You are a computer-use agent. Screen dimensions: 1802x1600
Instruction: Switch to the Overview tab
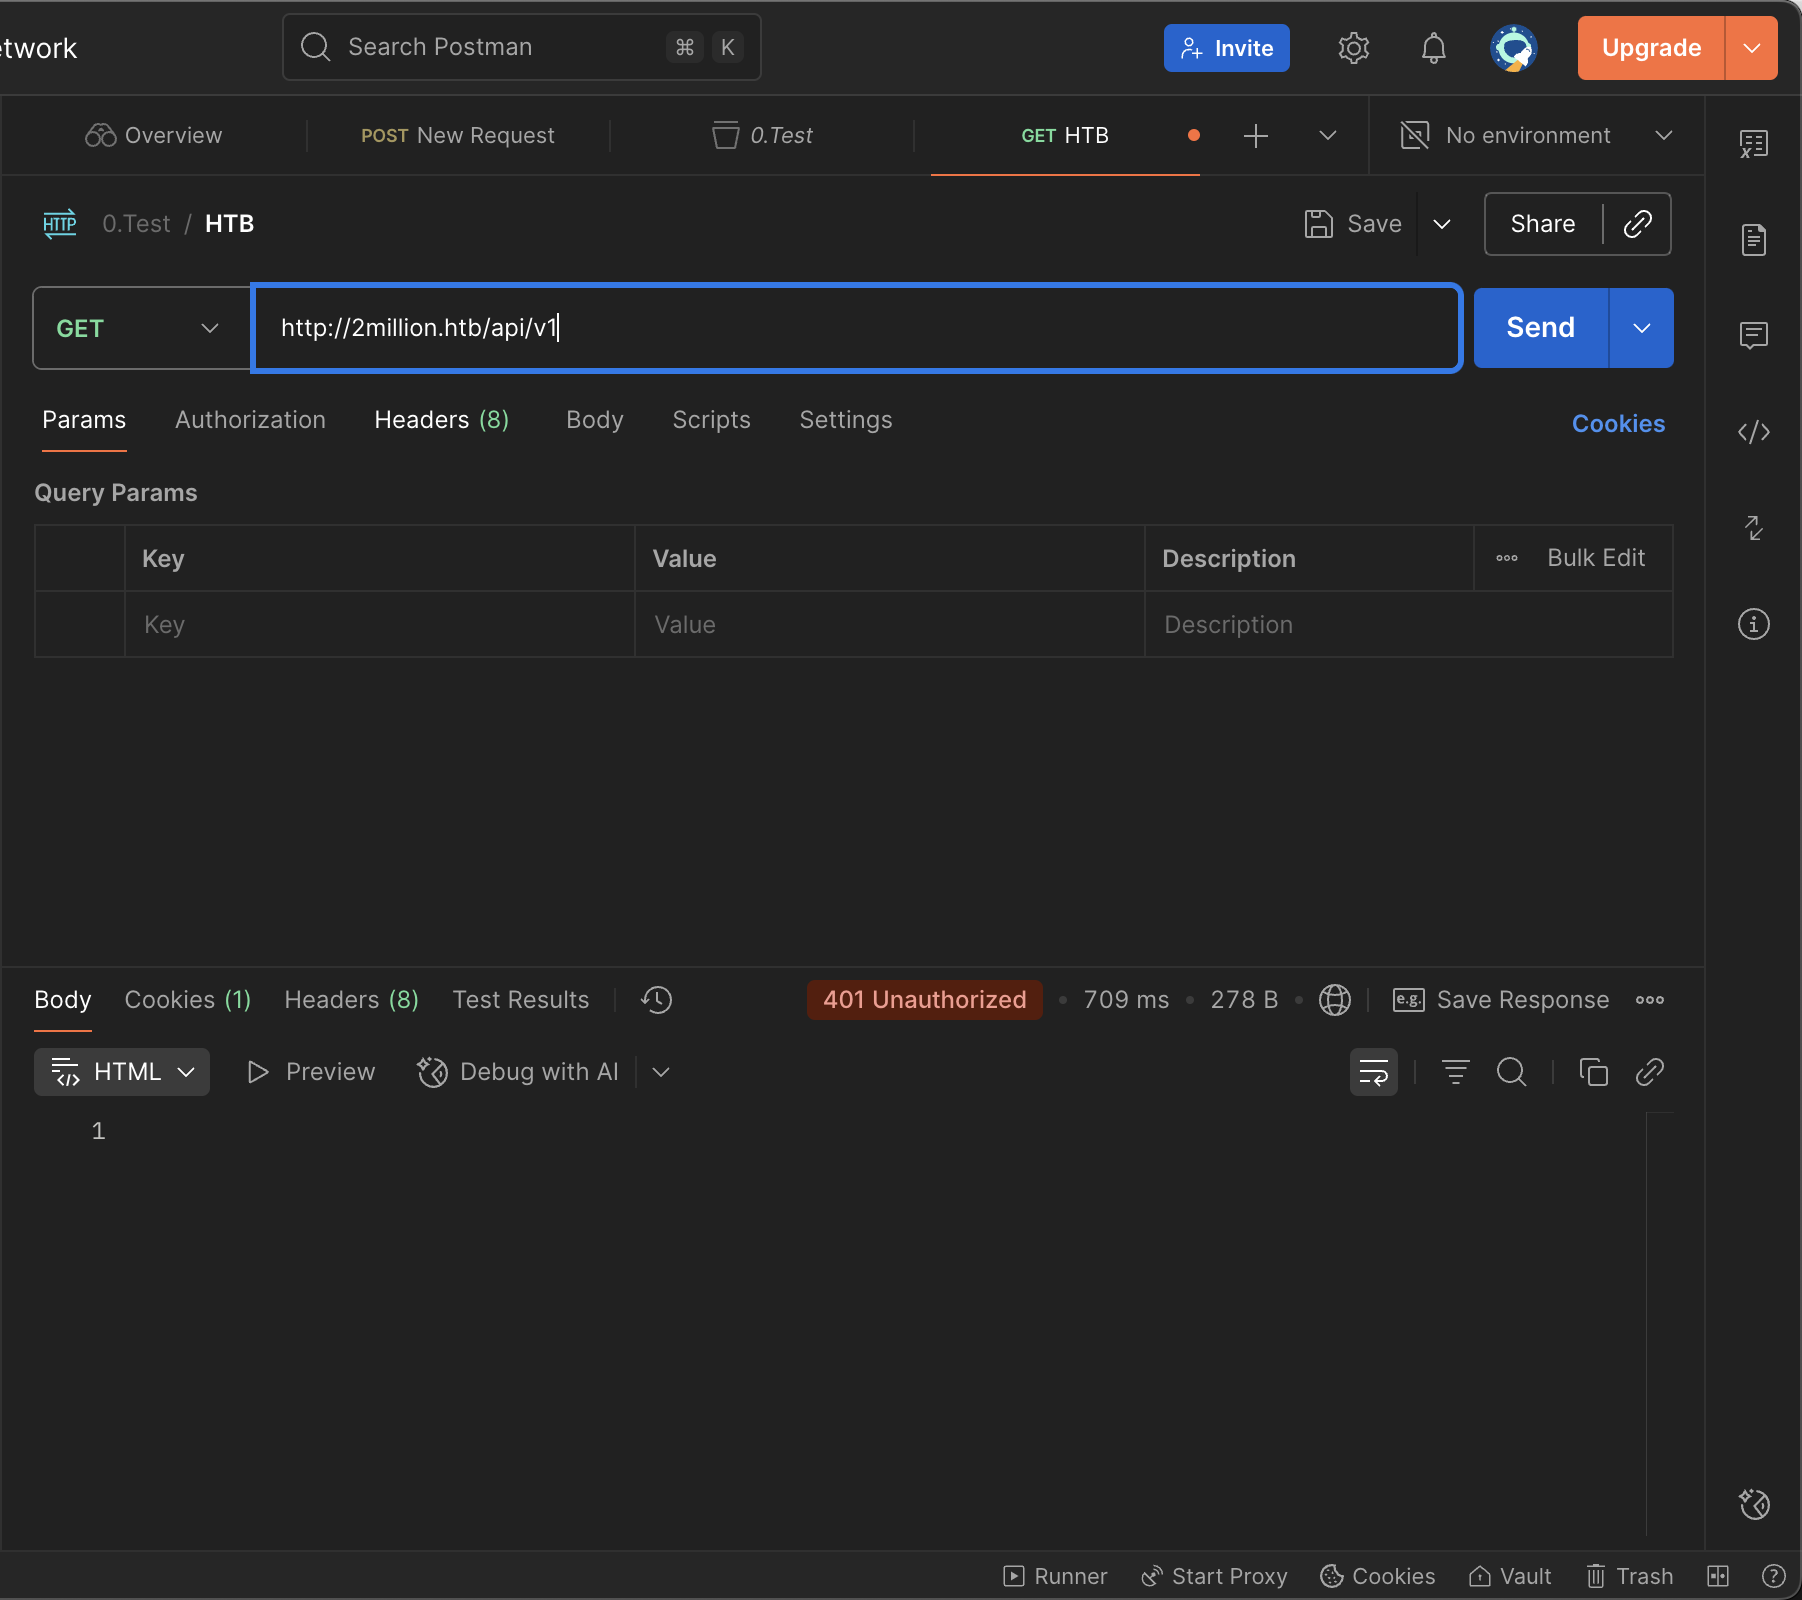[154, 136]
